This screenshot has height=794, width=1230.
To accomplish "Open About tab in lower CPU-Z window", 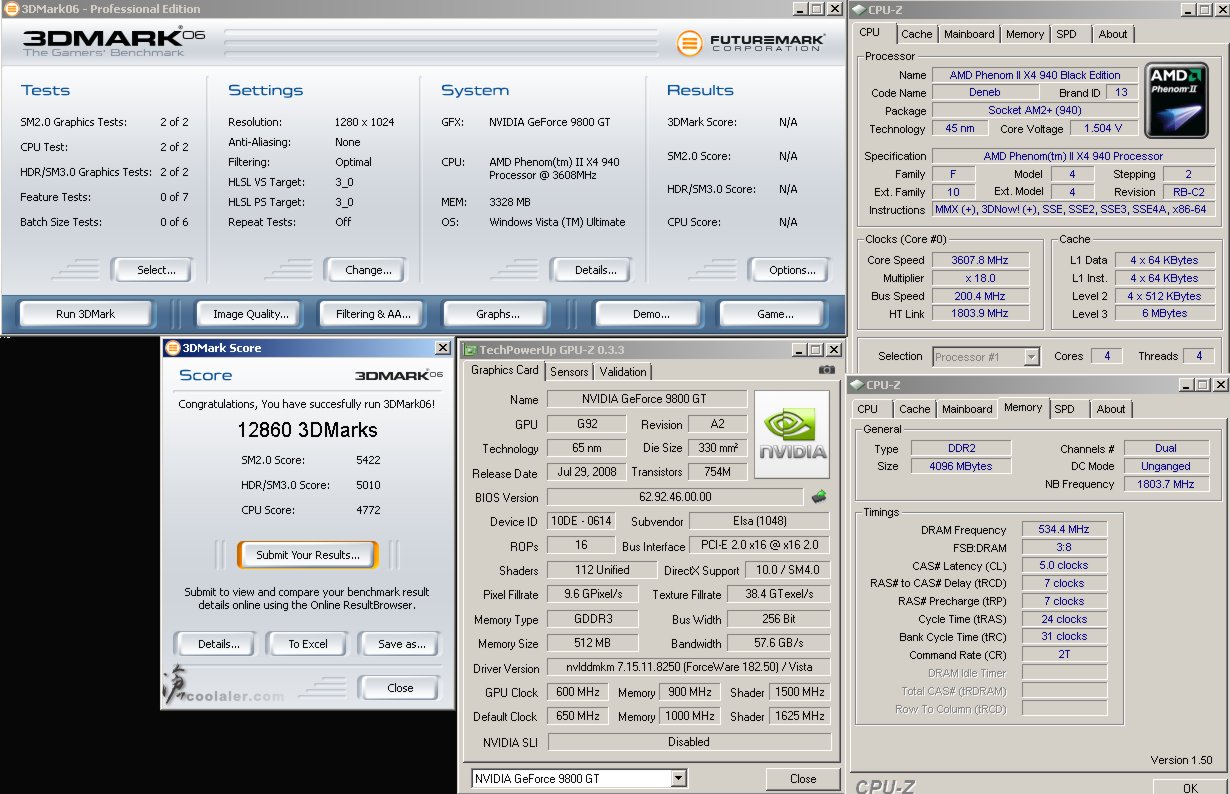I will tap(1111, 409).
